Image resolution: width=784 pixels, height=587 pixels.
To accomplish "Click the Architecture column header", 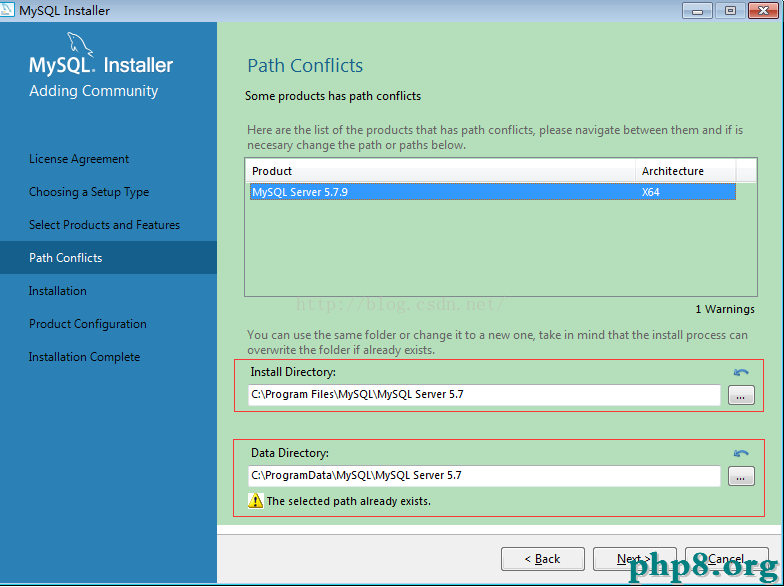I will coord(686,171).
